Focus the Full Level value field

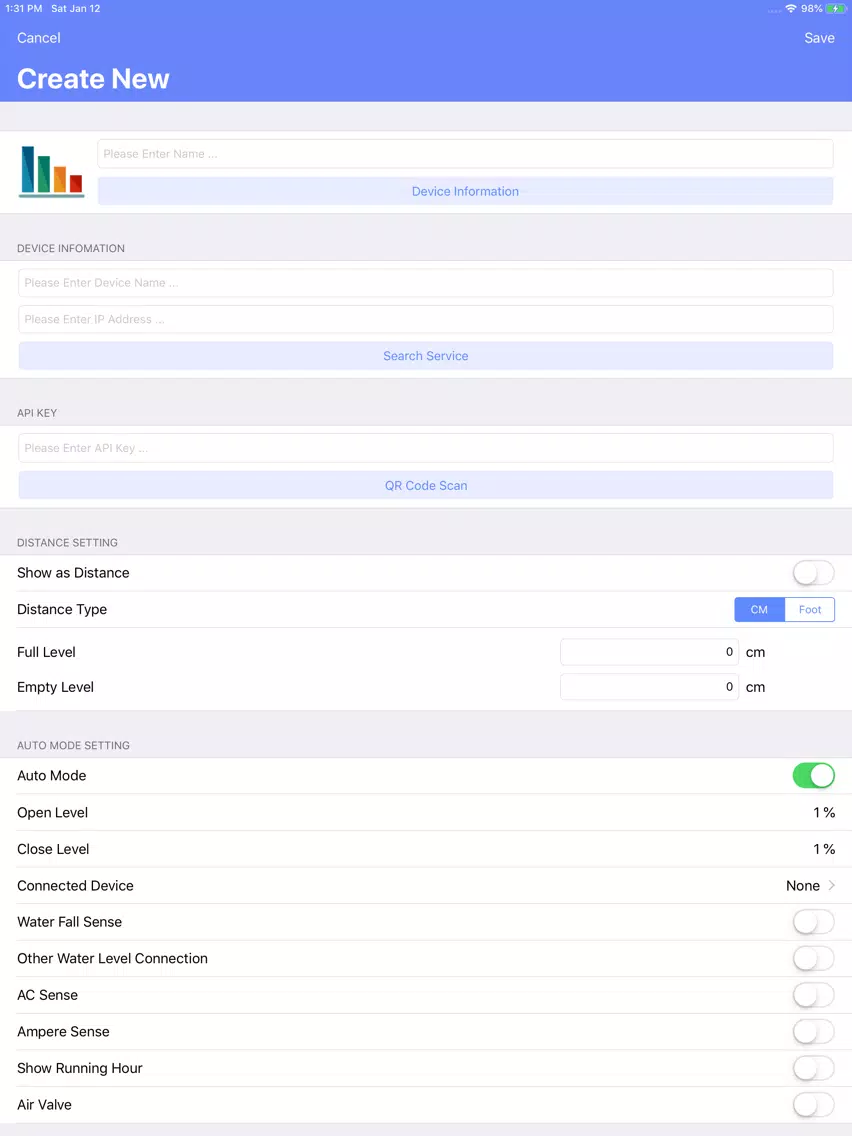click(x=649, y=652)
